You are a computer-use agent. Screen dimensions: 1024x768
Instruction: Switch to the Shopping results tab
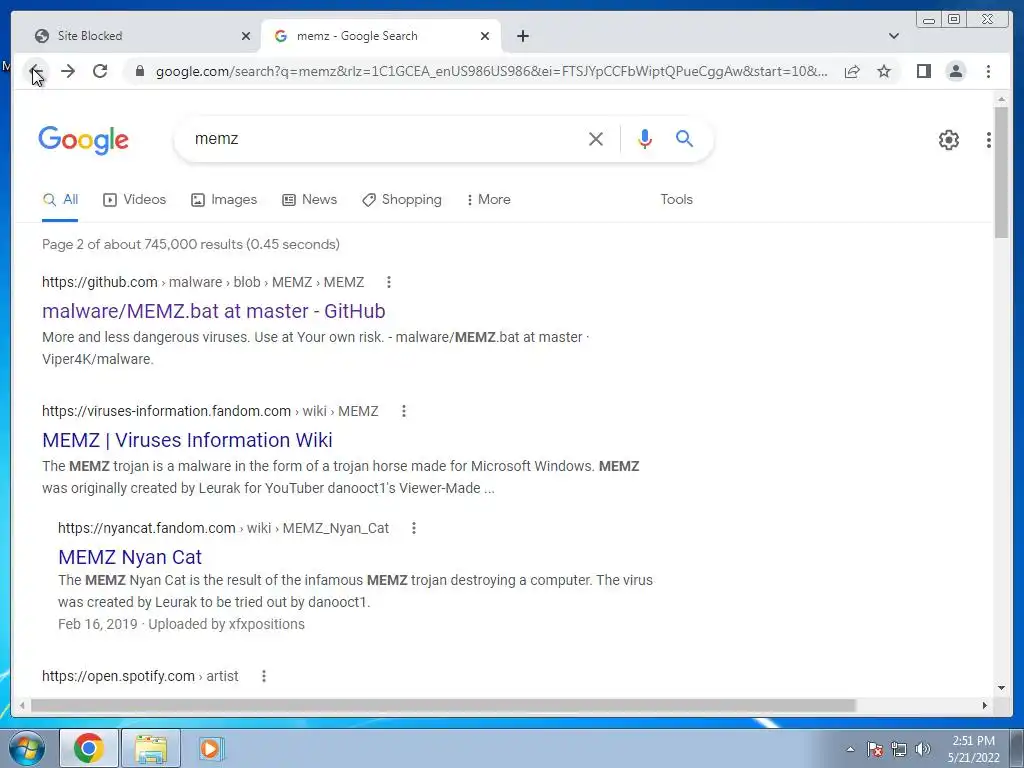[402, 200]
